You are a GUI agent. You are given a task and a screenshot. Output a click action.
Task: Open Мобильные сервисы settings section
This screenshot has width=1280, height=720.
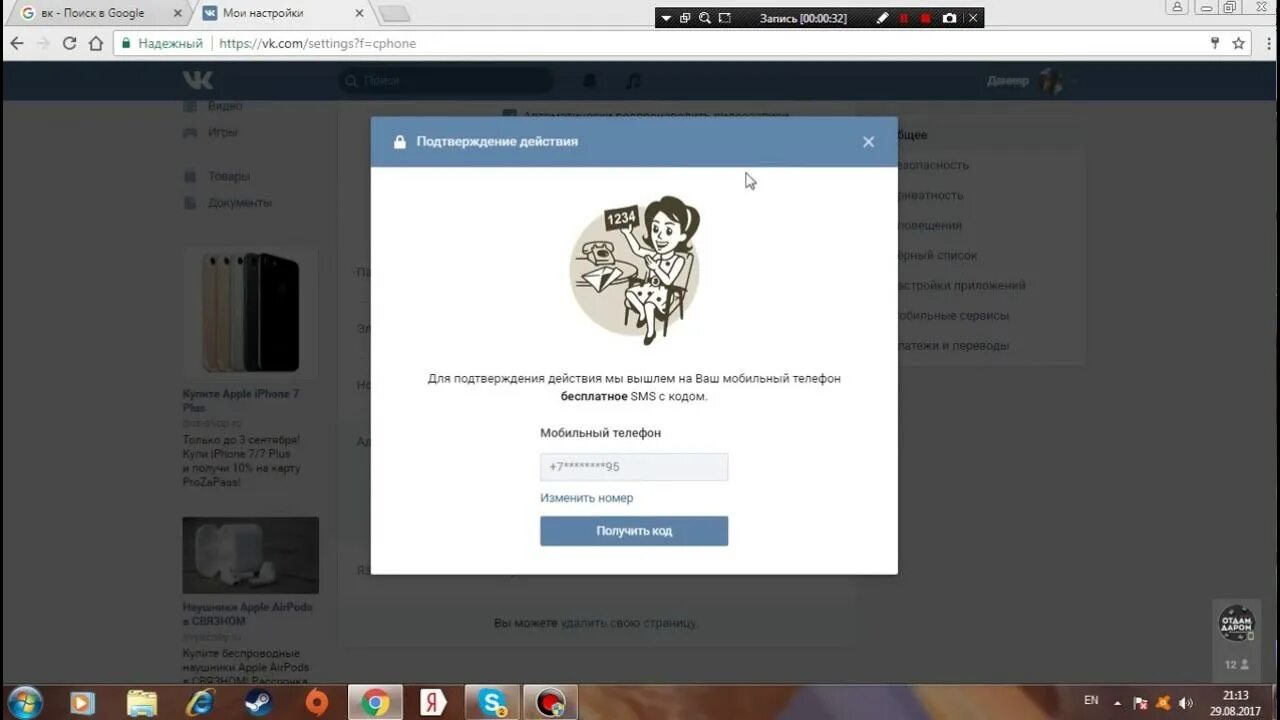[952, 315]
